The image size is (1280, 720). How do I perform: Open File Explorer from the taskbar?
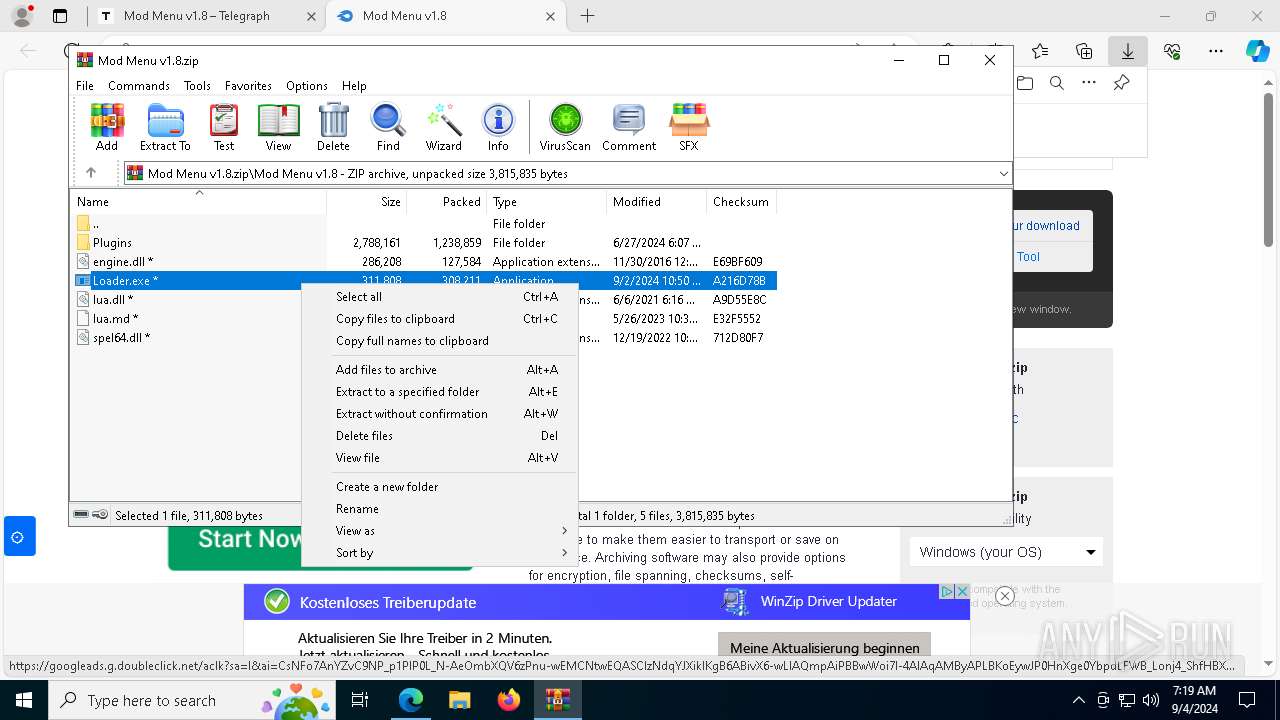point(459,700)
